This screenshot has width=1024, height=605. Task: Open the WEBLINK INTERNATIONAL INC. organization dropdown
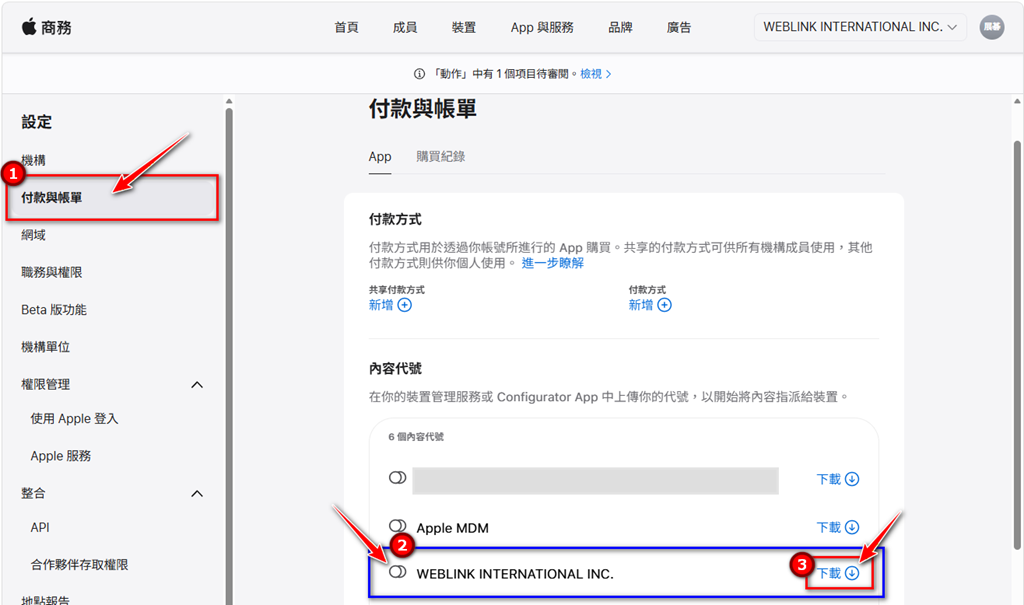(x=860, y=27)
